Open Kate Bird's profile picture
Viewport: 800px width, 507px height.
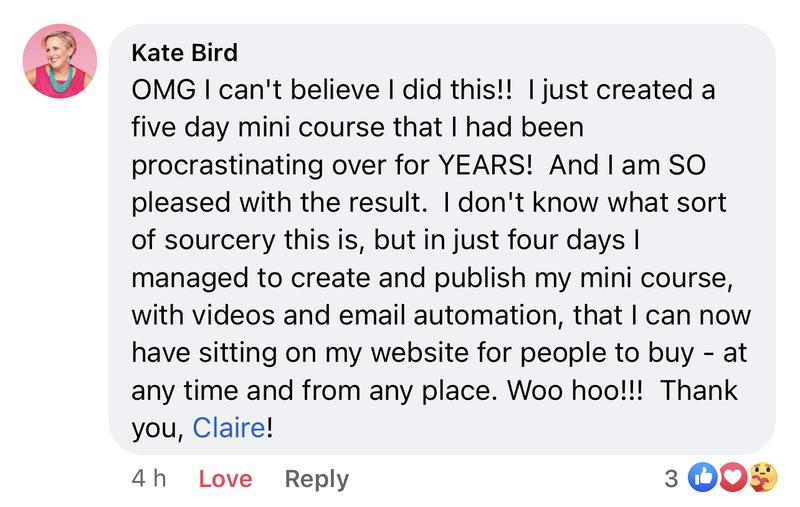pos(60,61)
